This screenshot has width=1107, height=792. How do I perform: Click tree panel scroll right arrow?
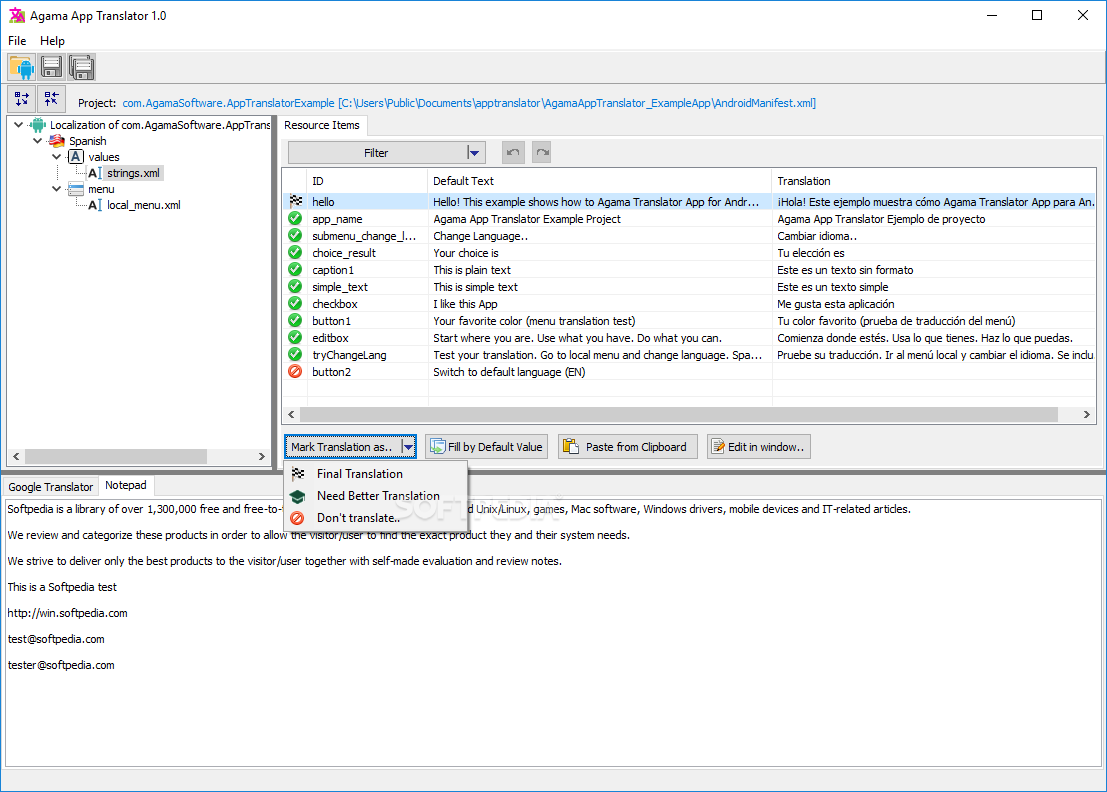click(261, 457)
